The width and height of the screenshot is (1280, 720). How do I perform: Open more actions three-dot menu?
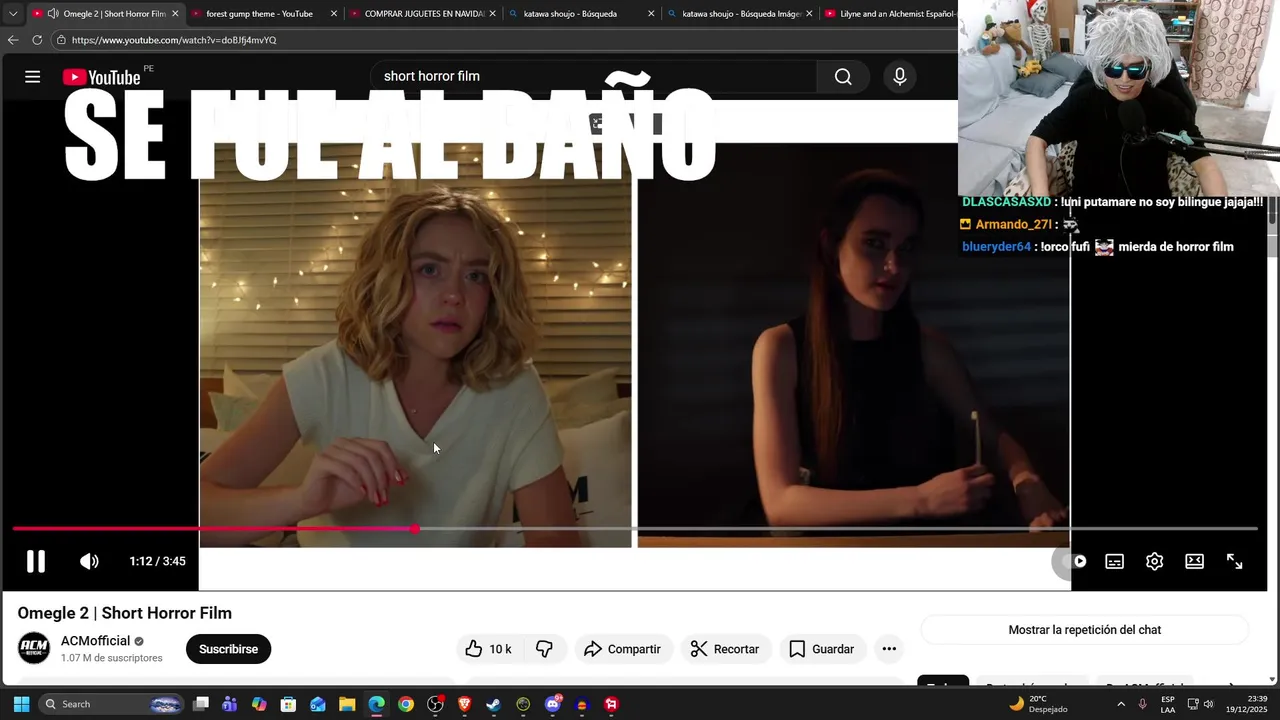[889, 649]
